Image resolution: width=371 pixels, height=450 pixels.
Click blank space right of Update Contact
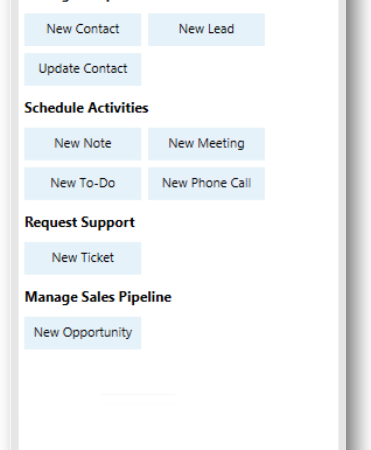(x=233, y=69)
